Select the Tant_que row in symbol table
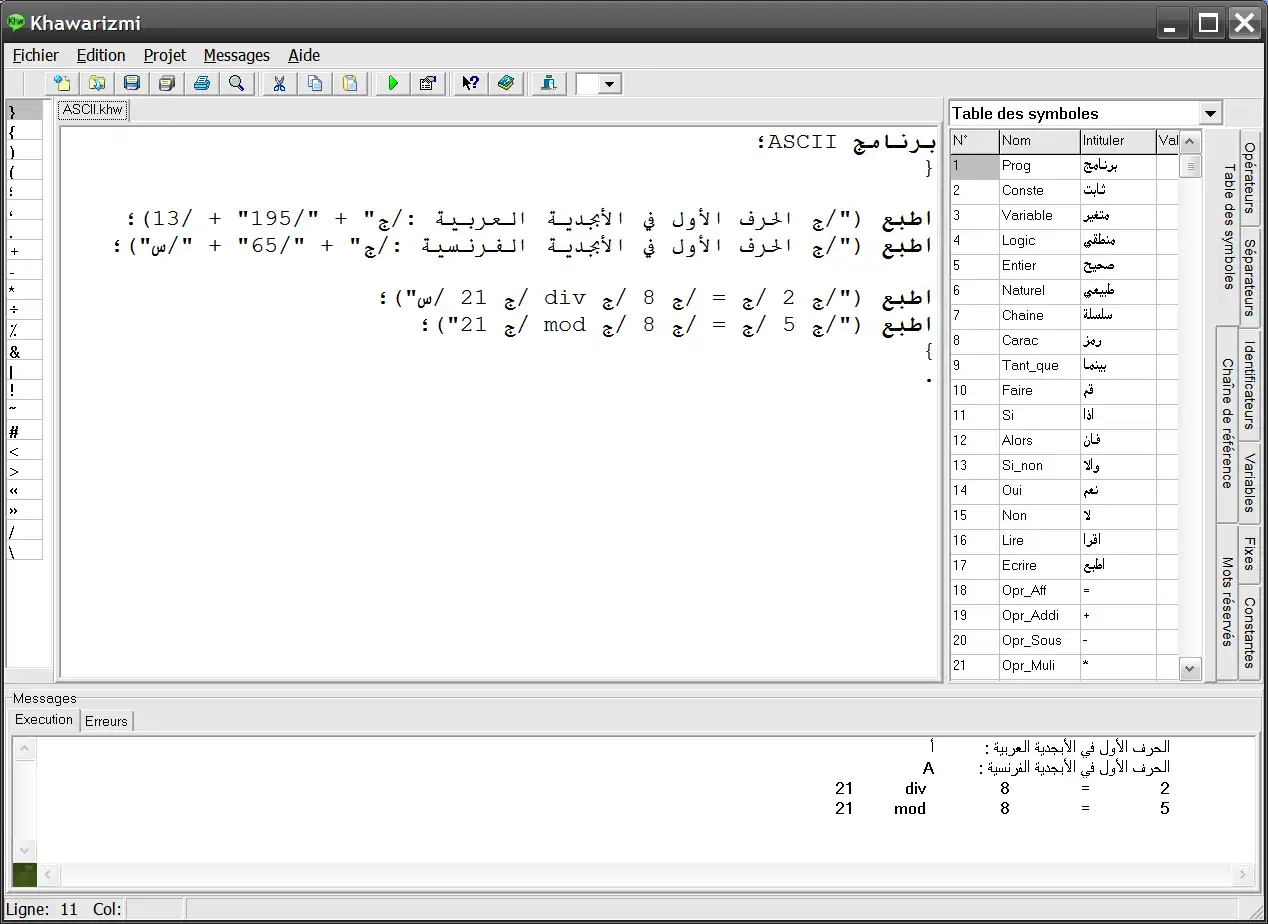Screen dimensions: 1268x924 (1064, 366)
